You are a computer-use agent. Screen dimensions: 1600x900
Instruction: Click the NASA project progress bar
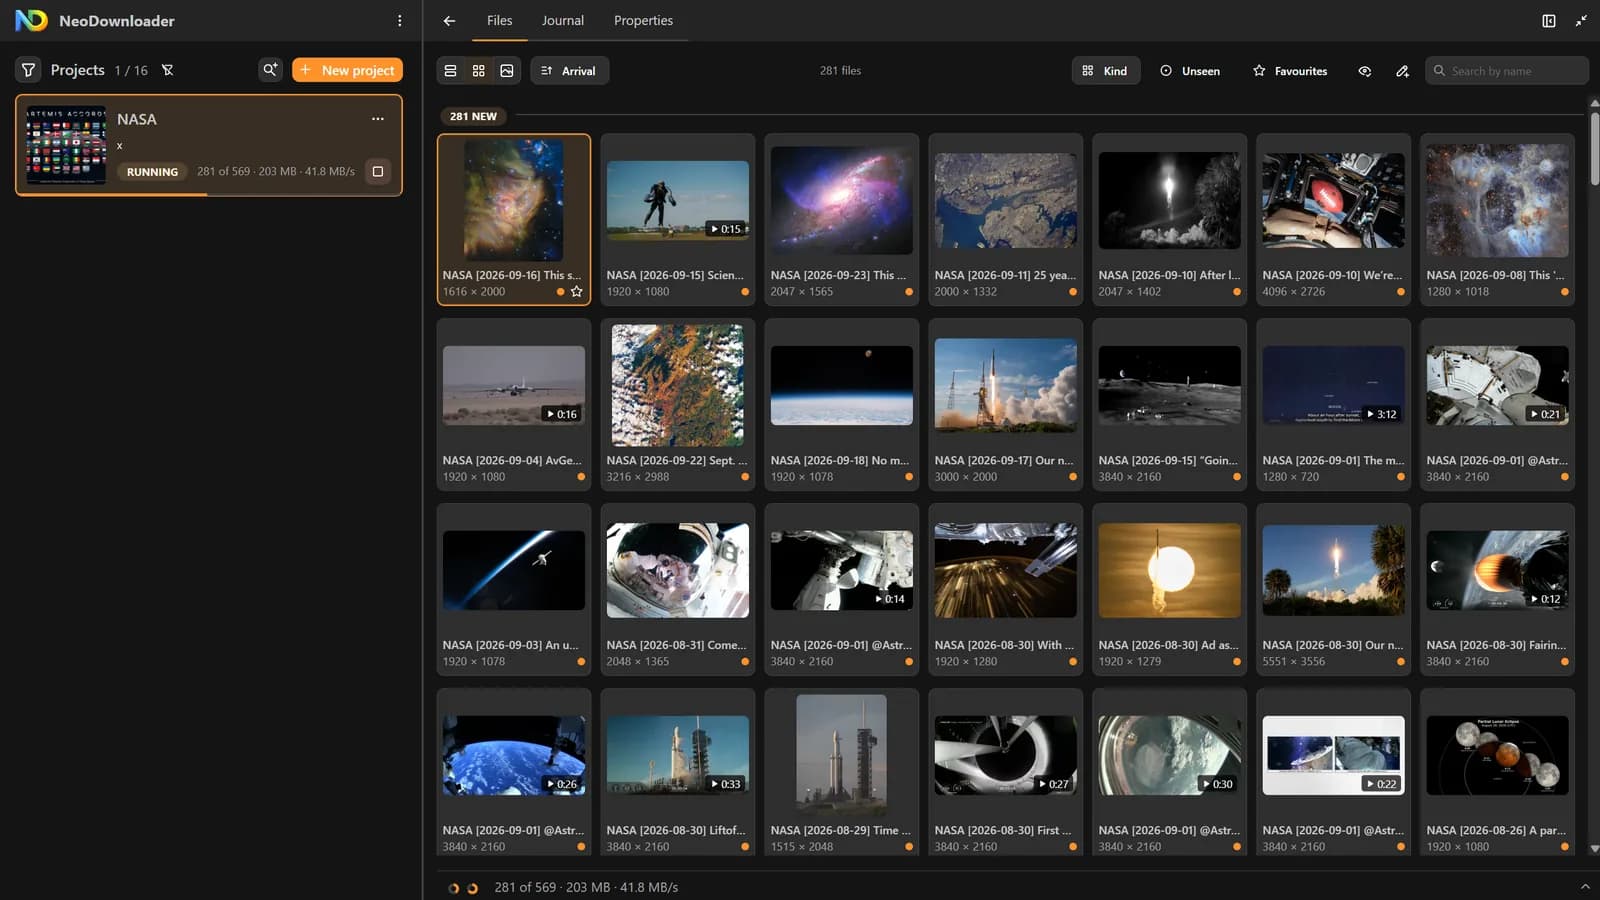pyautogui.click(x=209, y=194)
